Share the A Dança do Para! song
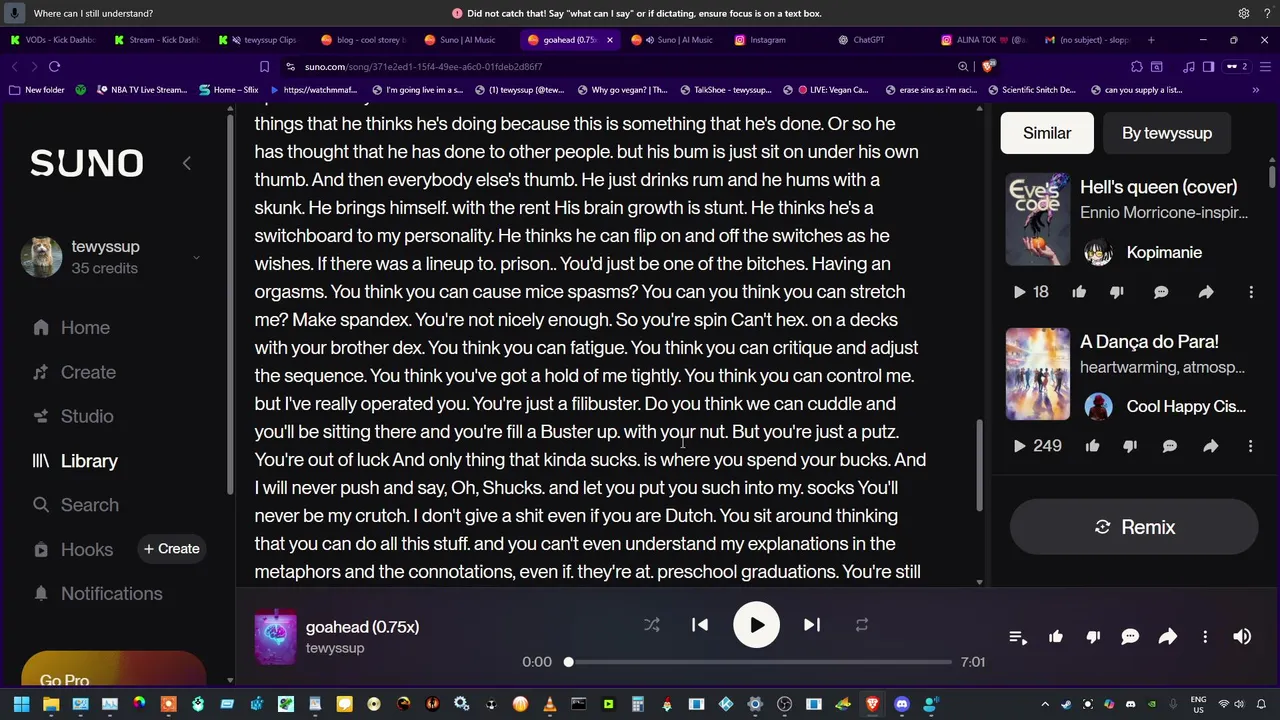This screenshot has height=720, width=1280. [1210, 446]
